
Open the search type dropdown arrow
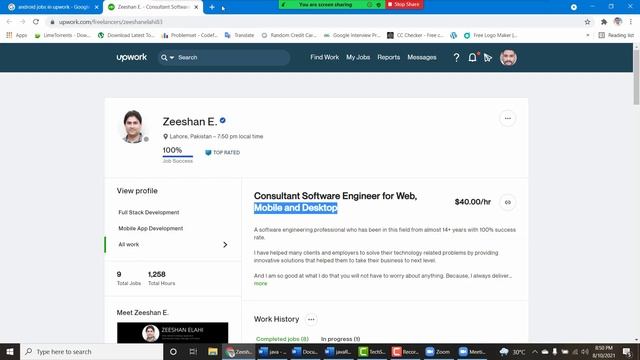[x=172, y=58]
